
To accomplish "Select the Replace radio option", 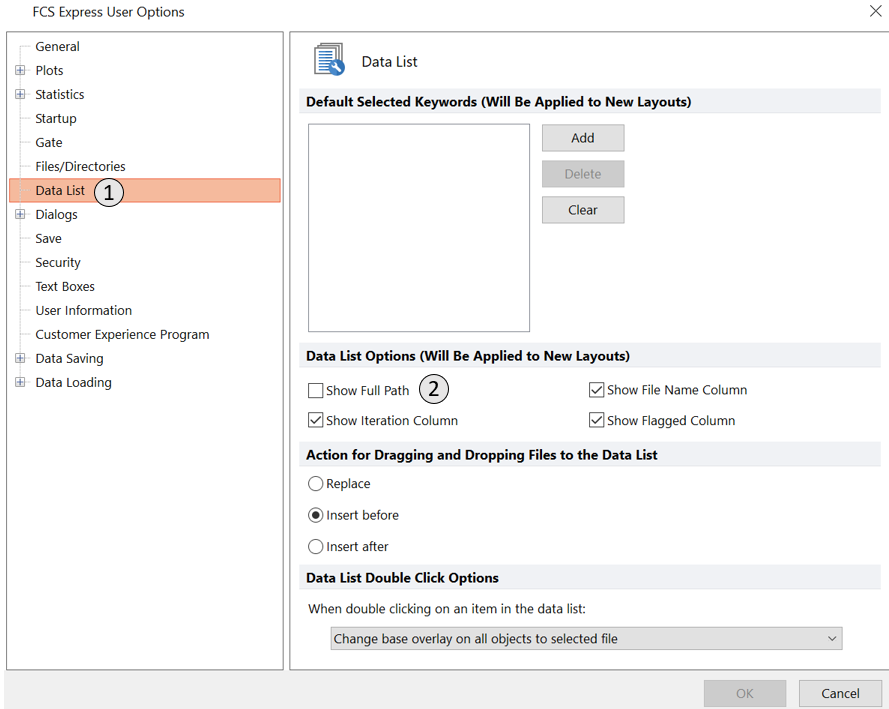I will pyautogui.click(x=315, y=483).
